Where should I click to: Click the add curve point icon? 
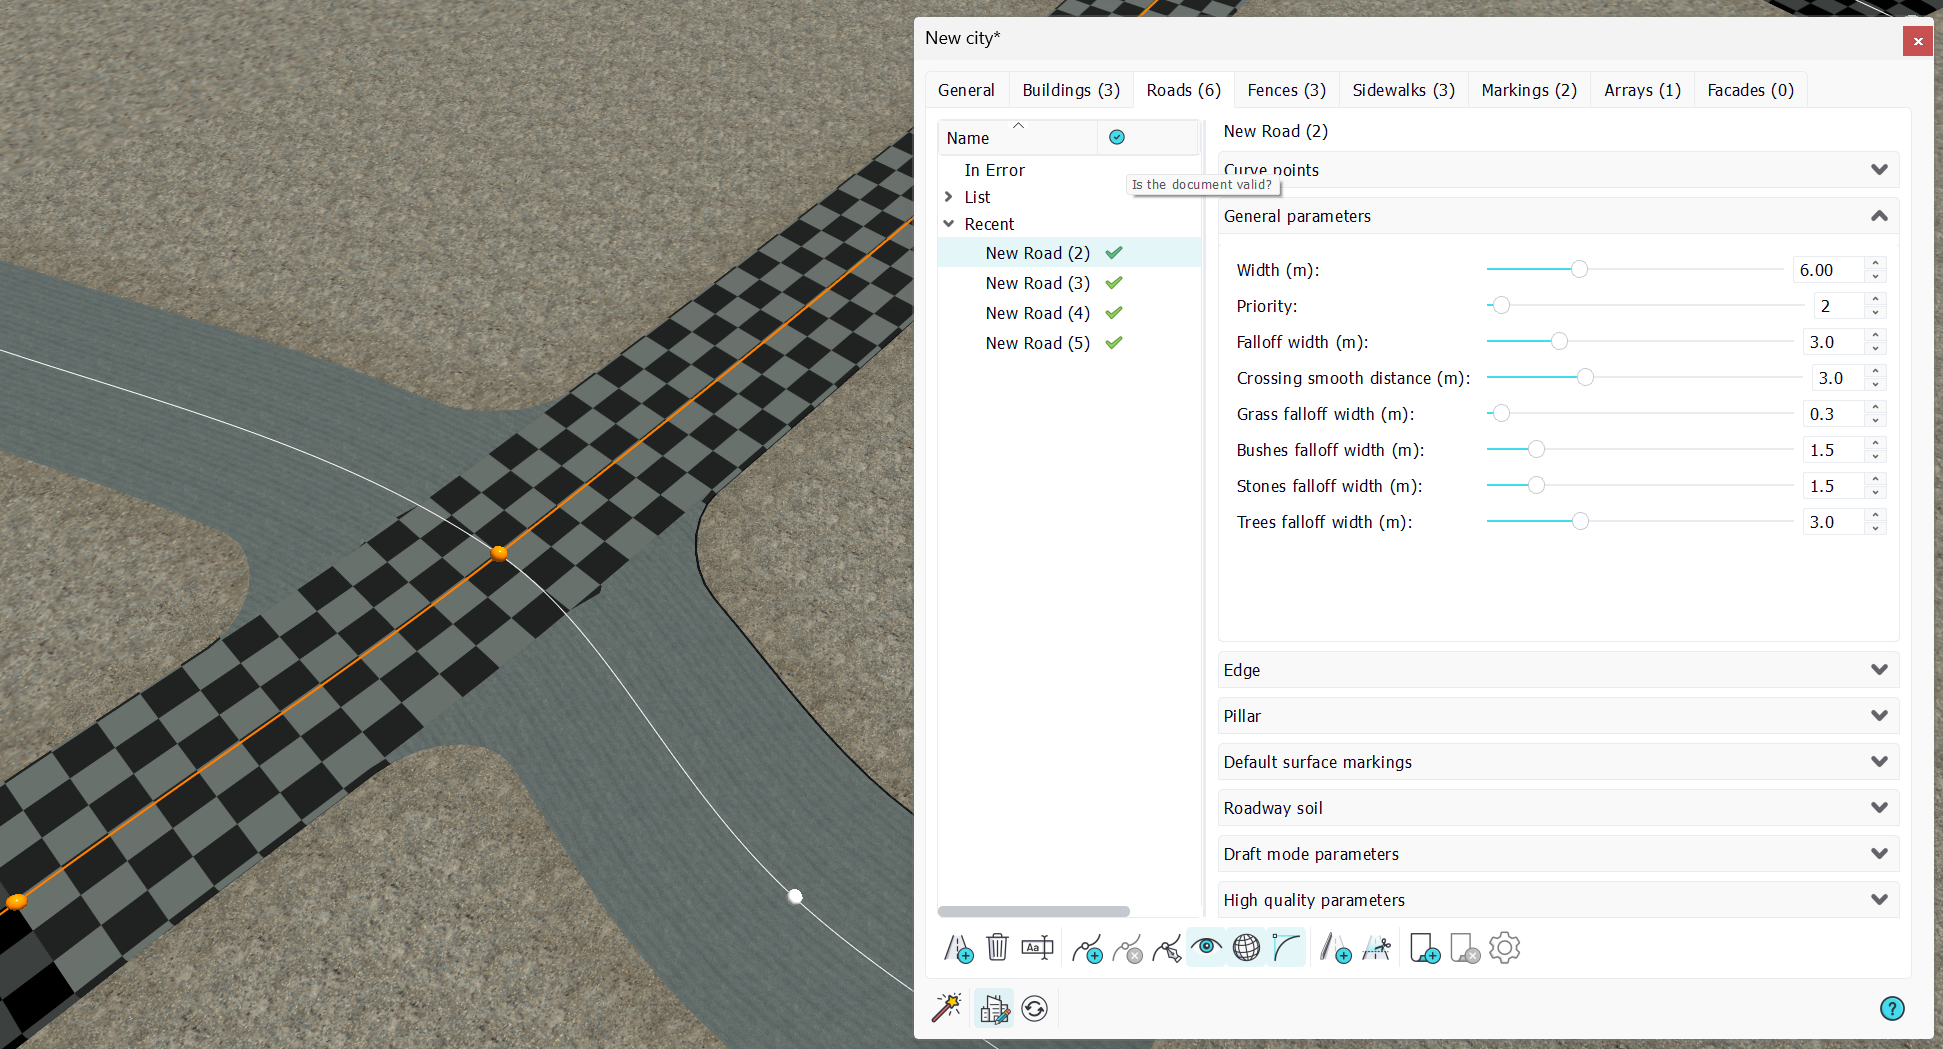pos(1087,948)
